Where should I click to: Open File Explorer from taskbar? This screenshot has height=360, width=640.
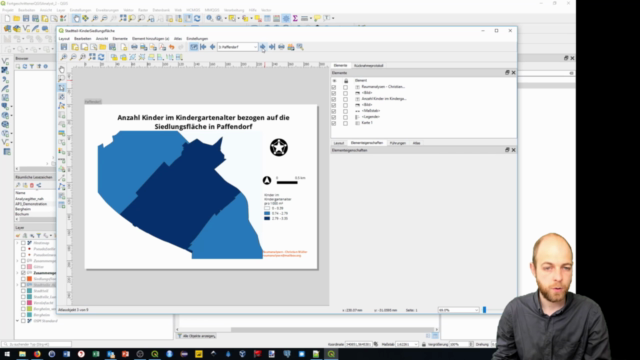(22, 354)
